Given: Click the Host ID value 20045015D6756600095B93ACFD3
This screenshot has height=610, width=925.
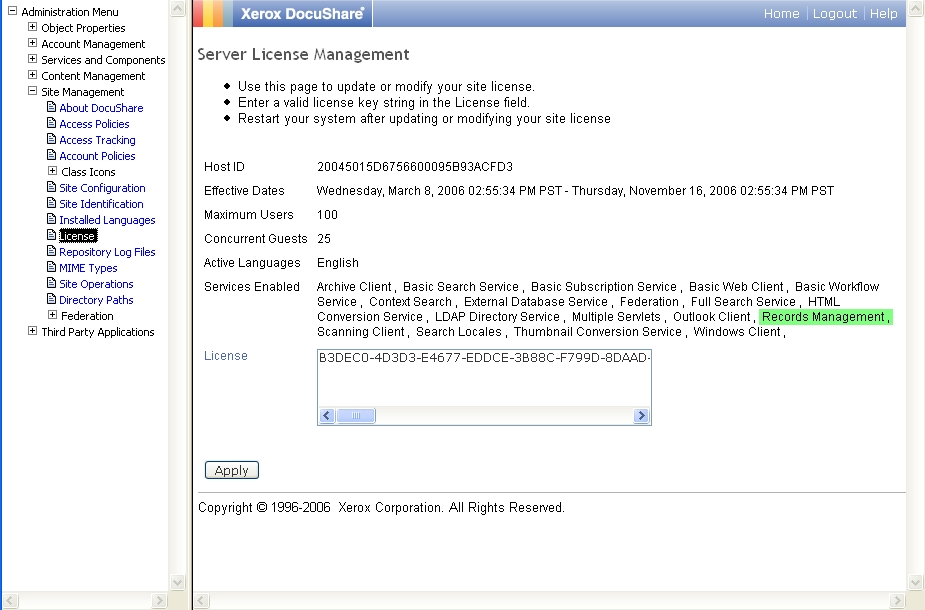Looking at the screenshot, I should click(415, 167).
